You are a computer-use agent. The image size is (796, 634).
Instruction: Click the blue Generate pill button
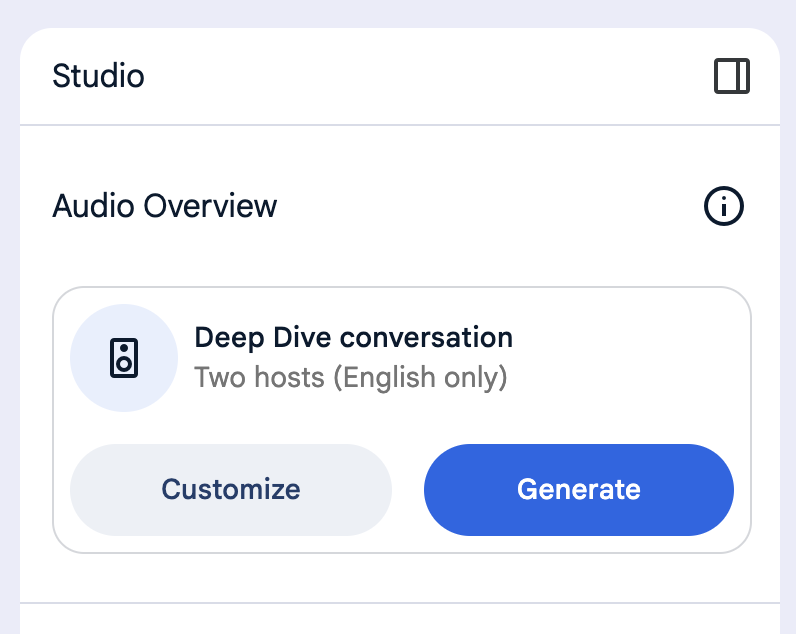pyautogui.click(x=578, y=490)
